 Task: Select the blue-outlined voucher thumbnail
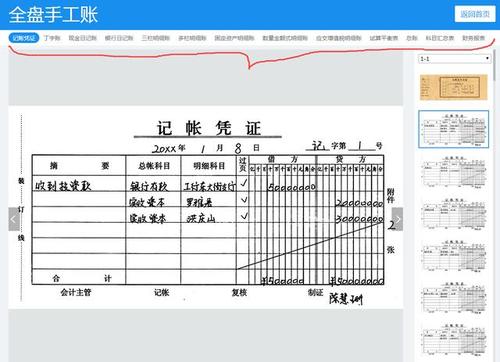tap(454, 129)
